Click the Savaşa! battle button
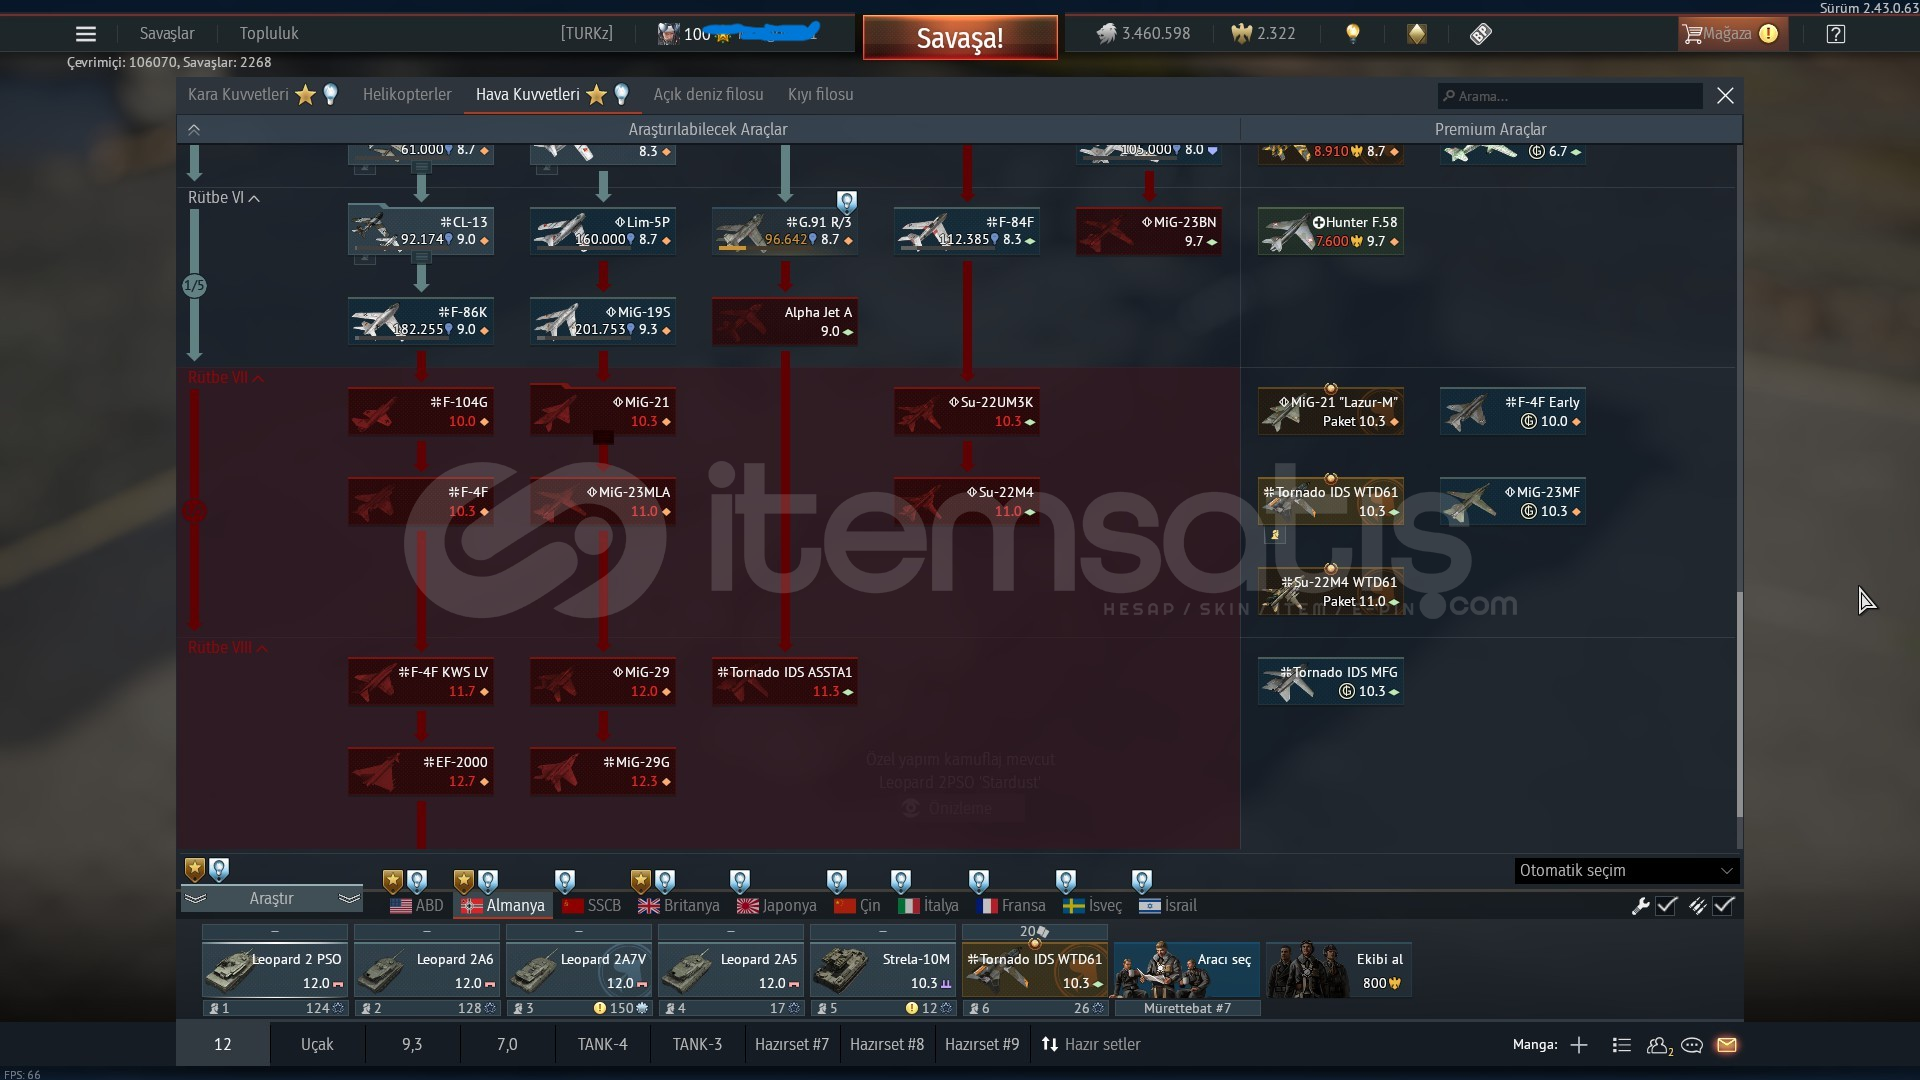Image resolution: width=1920 pixels, height=1080 pixels. (x=960, y=38)
